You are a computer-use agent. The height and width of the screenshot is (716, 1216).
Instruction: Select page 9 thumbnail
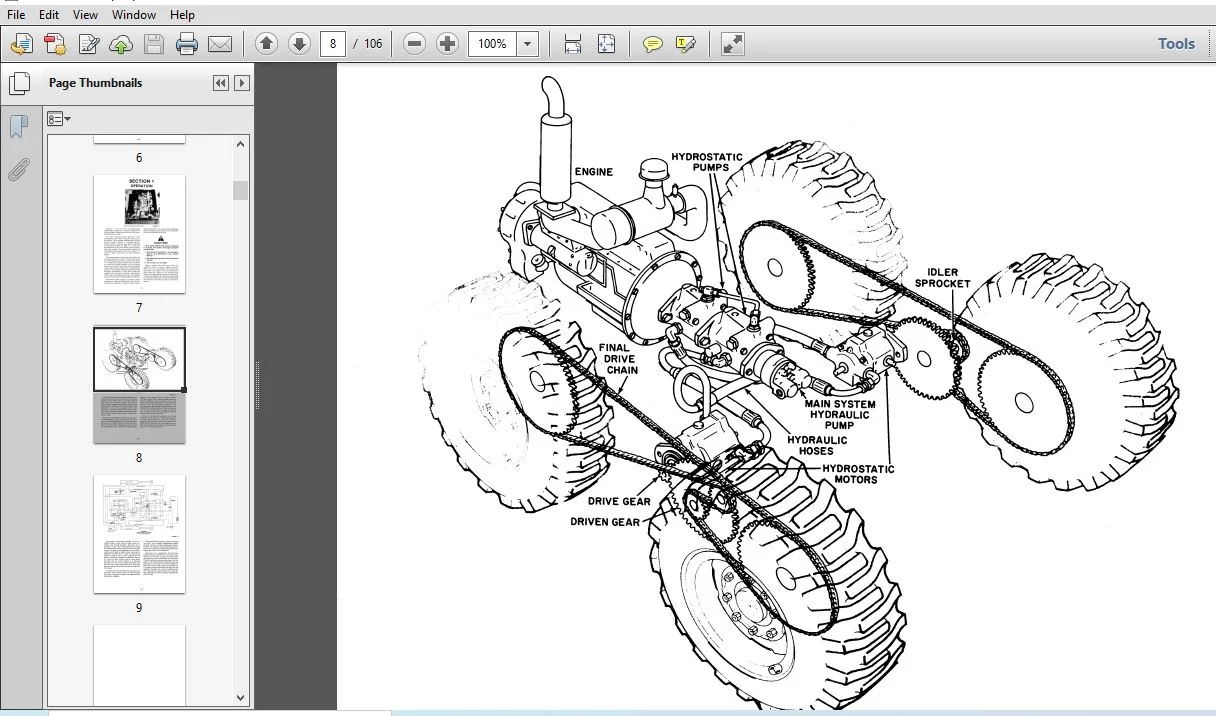[139, 534]
